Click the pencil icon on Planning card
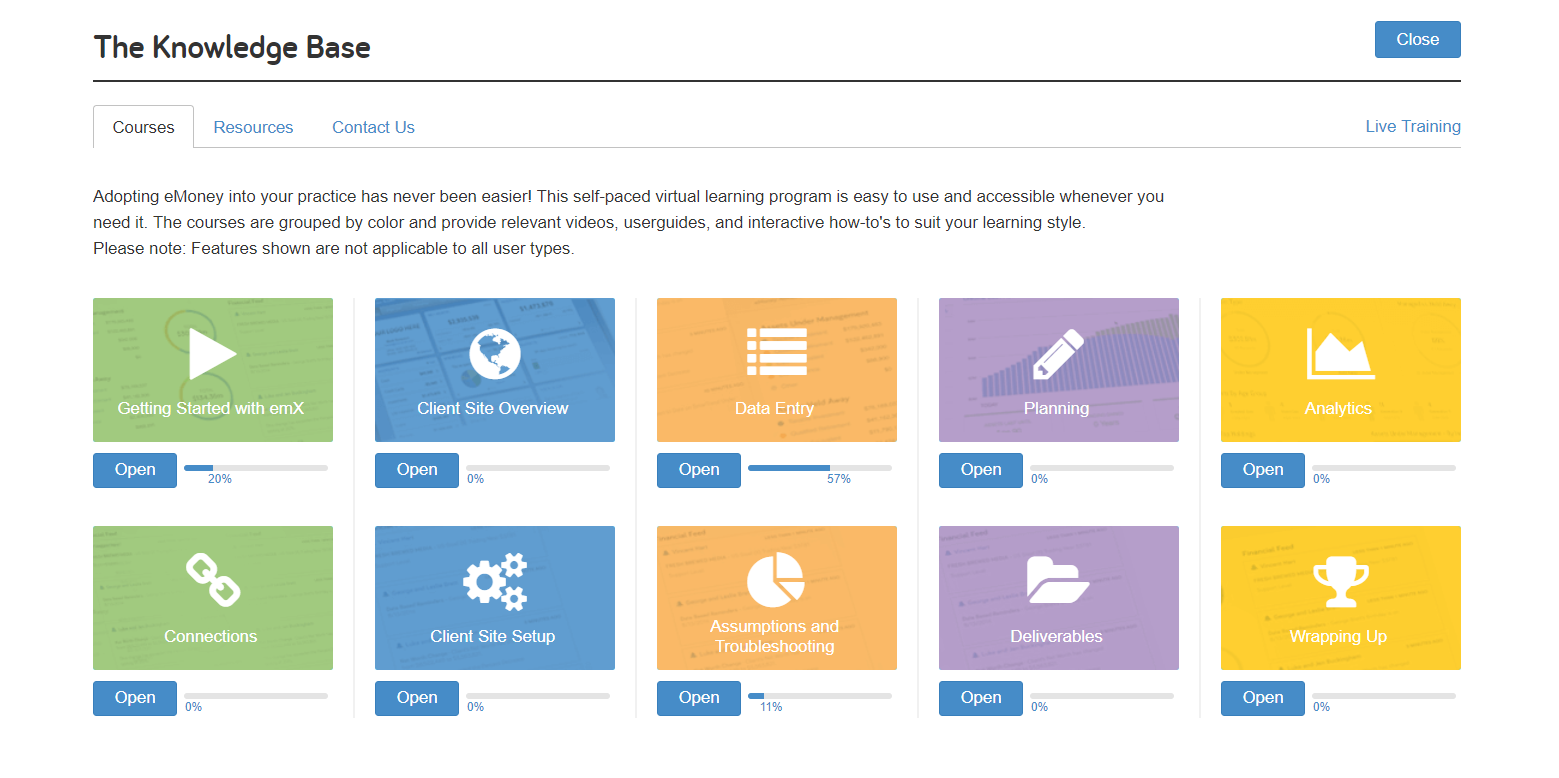The width and height of the screenshot is (1559, 778). [1058, 353]
